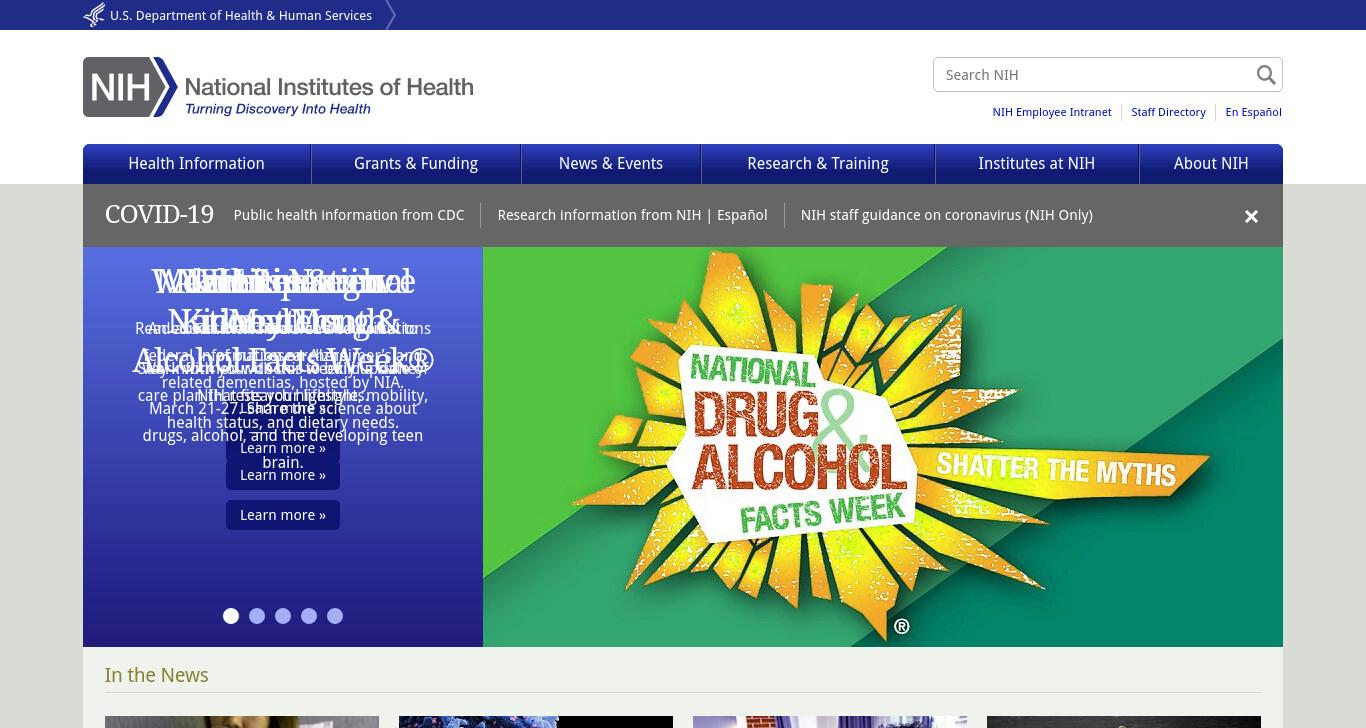Open the NIH logo homepage link
The image size is (1366, 728).
(278, 87)
